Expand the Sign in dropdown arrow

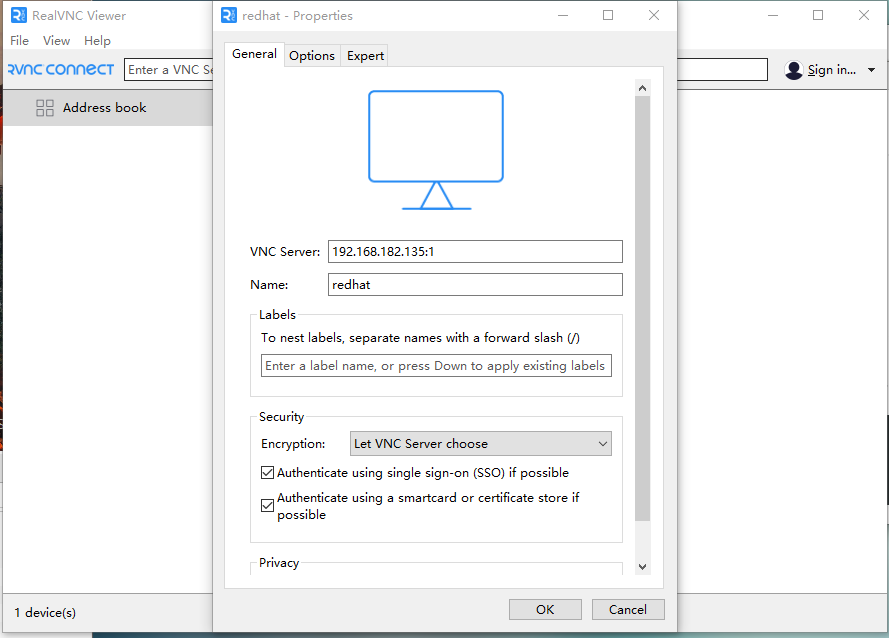click(x=871, y=70)
